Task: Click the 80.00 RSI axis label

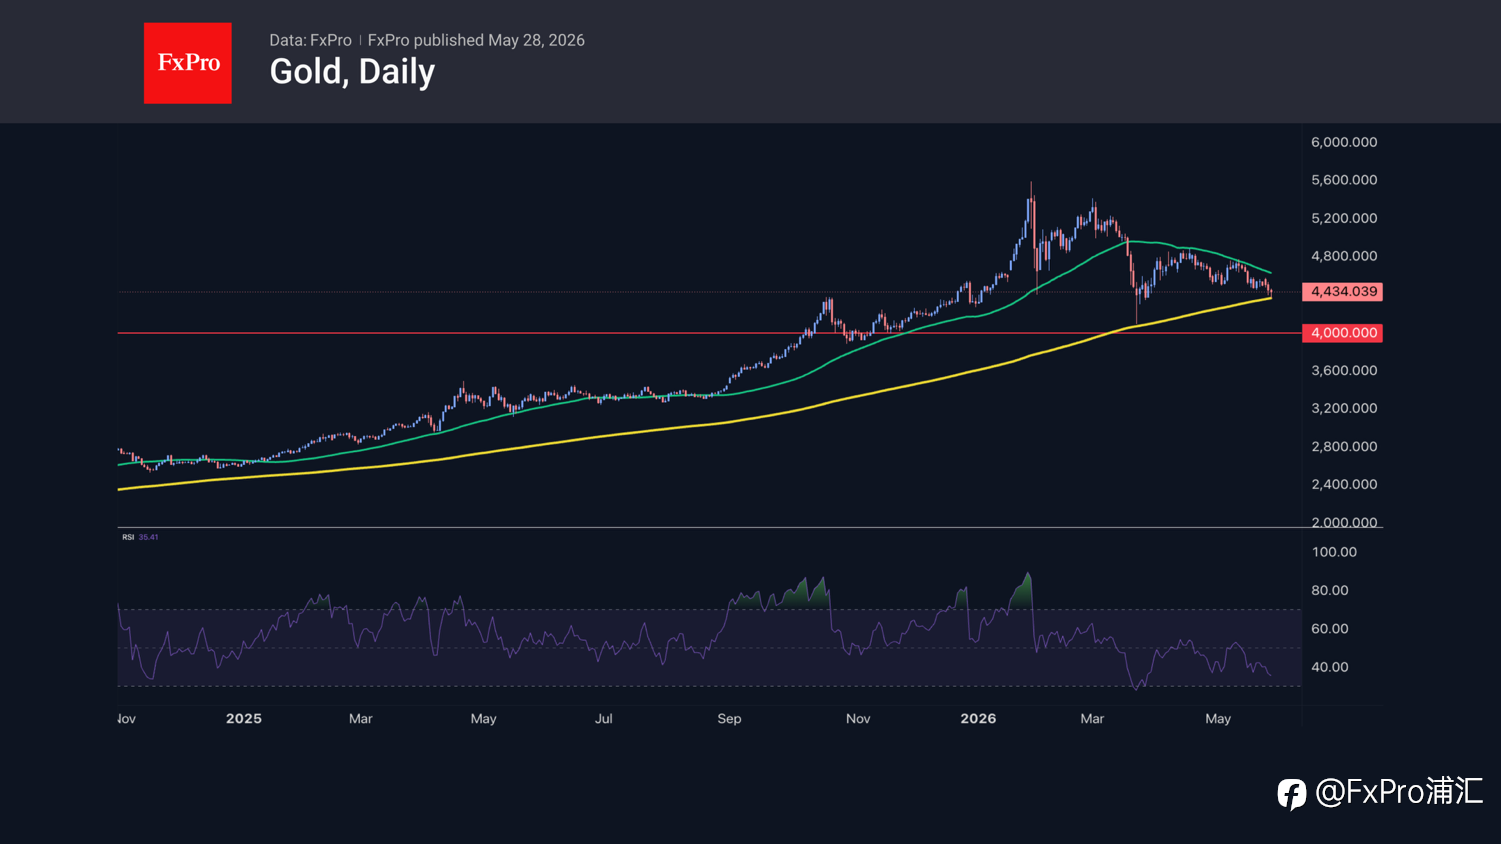Action: pos(1330,590)
